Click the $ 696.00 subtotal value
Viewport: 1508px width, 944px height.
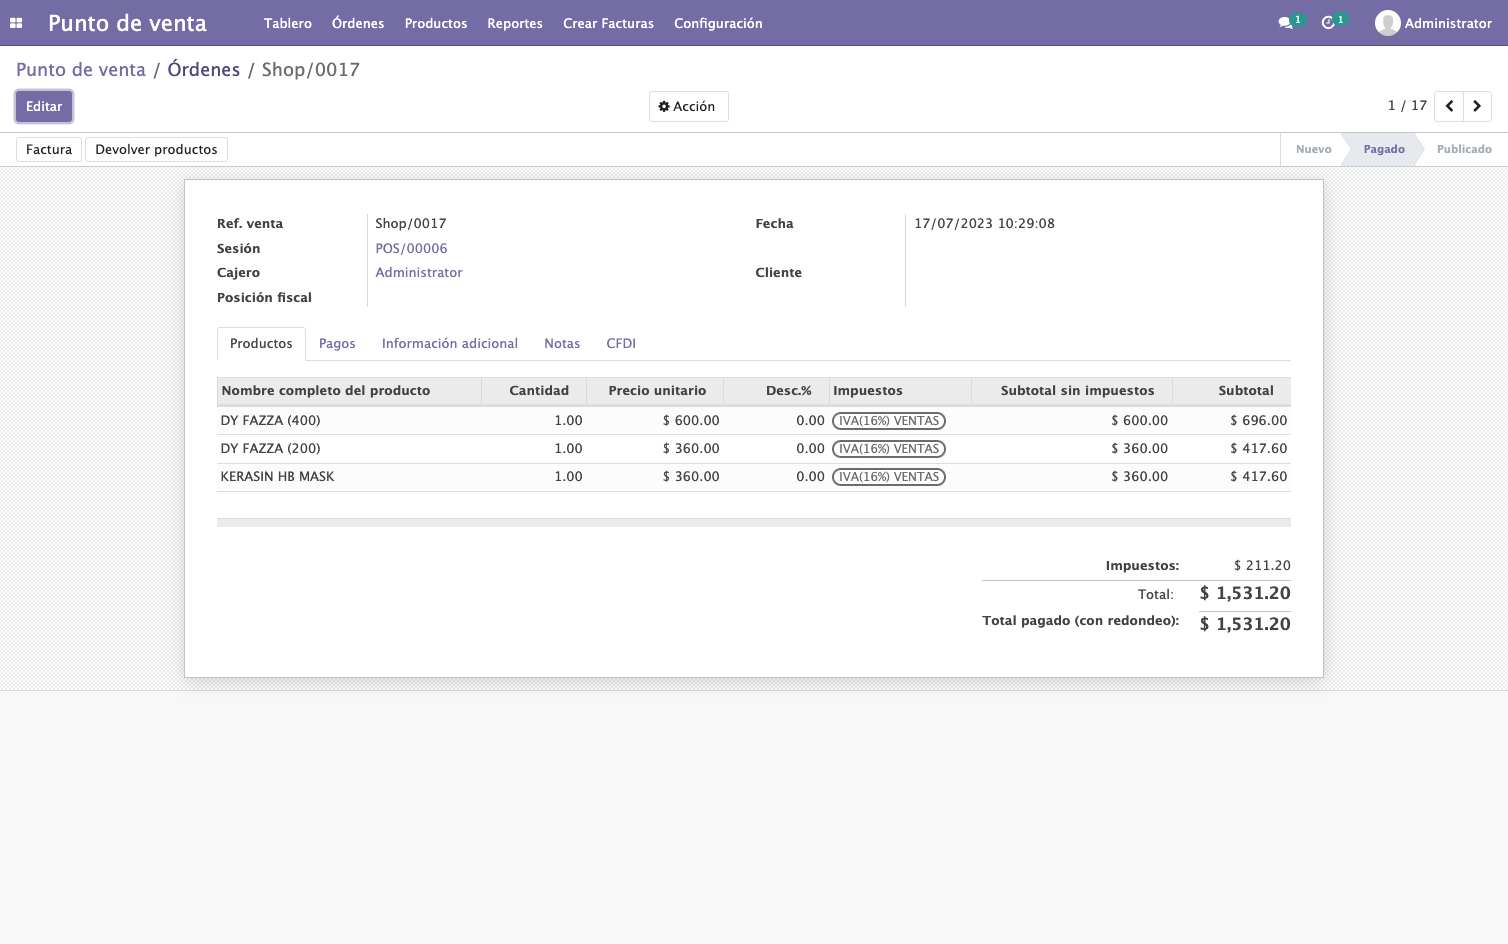tap(1258, 421)
